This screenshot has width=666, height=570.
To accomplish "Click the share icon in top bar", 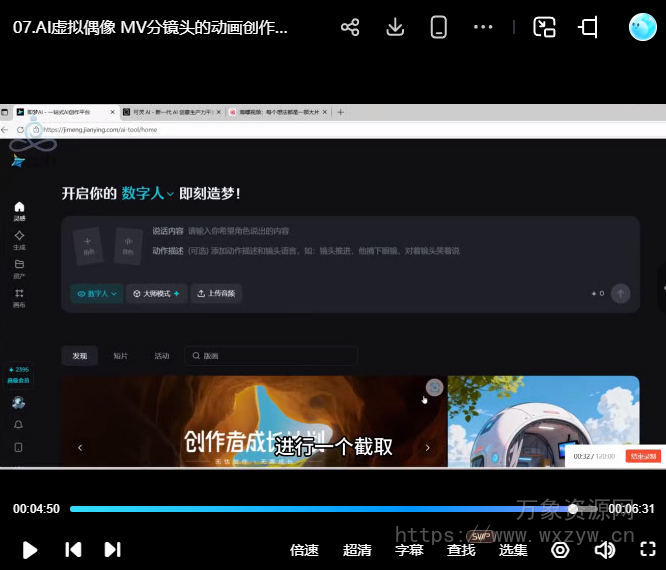I will 350,27.
